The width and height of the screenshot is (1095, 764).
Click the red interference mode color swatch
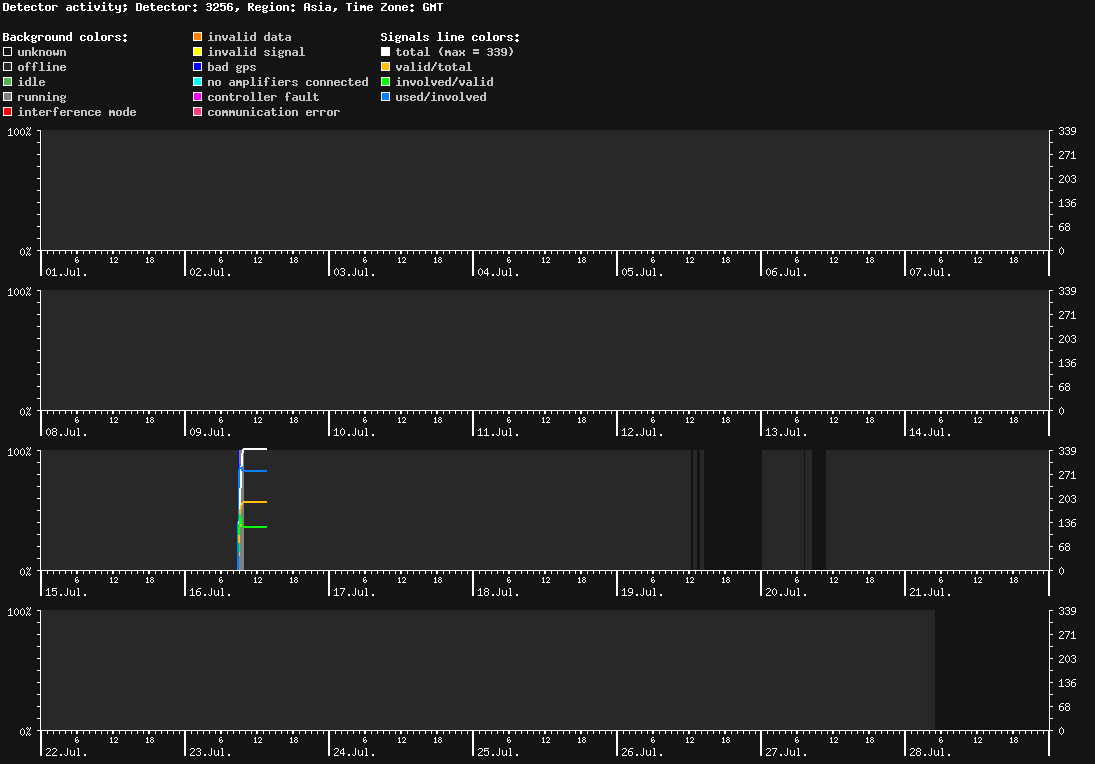point(8,112)
